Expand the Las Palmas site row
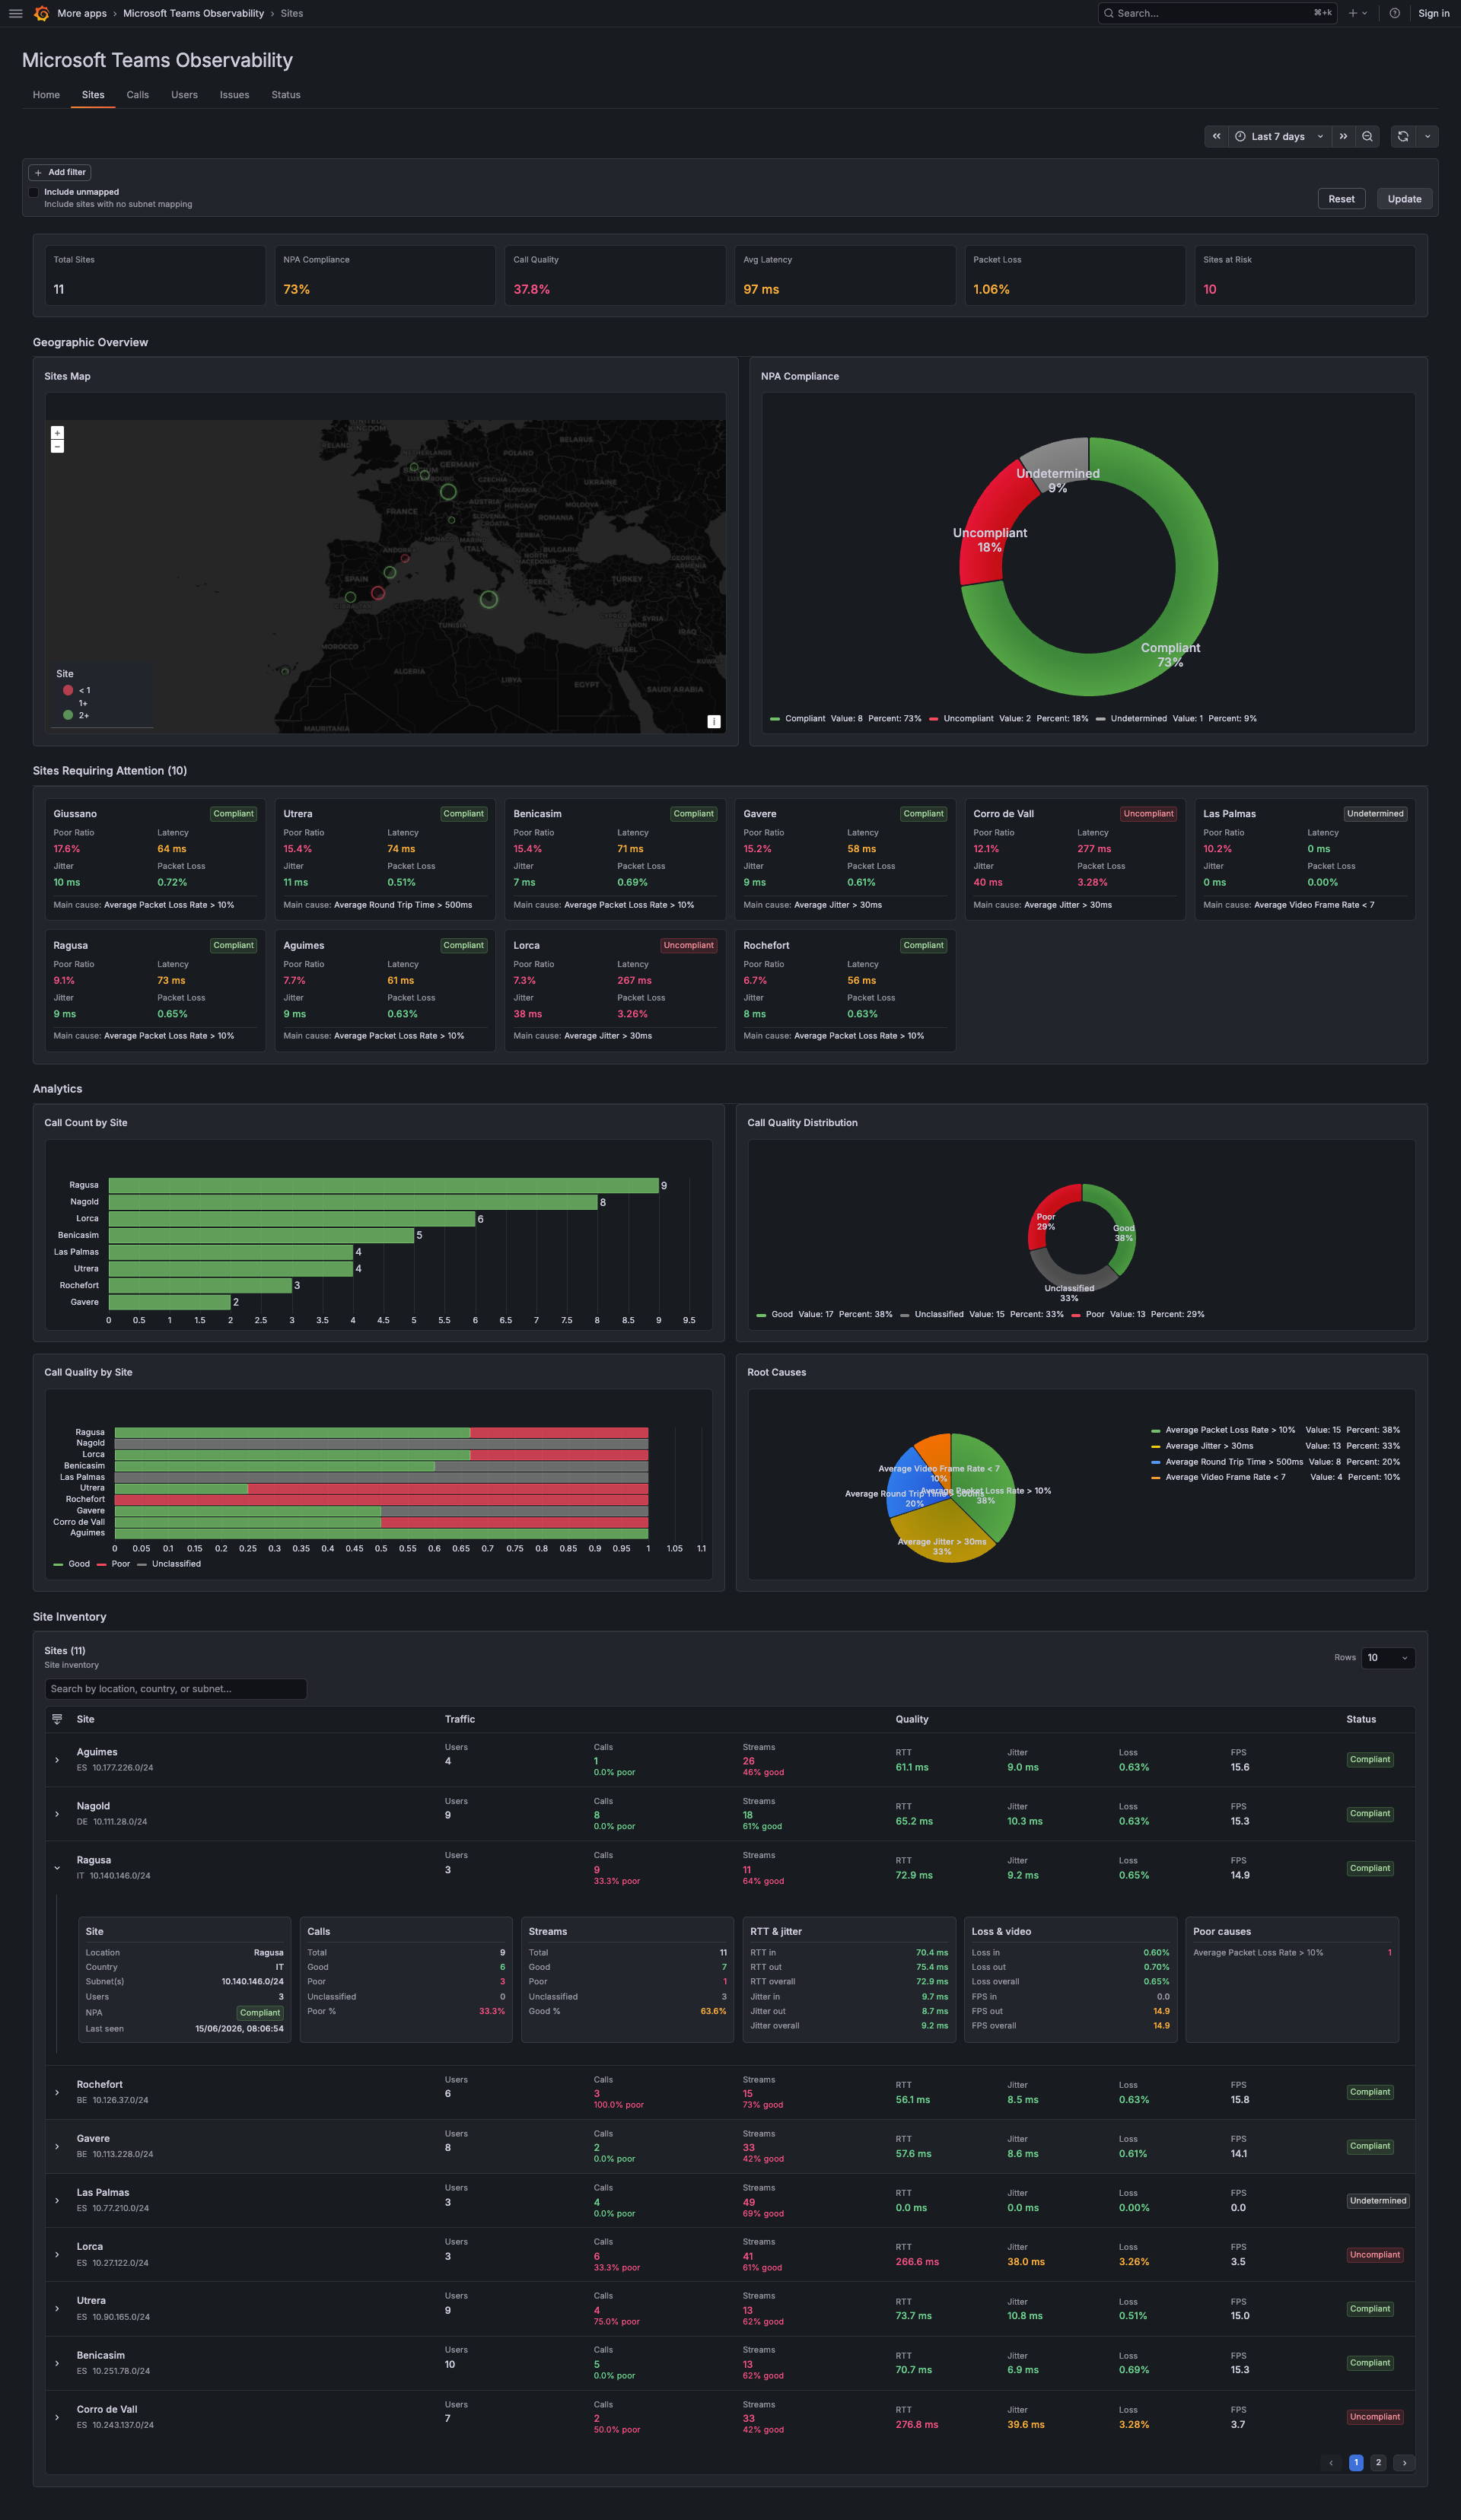 tap(57, 2200)
